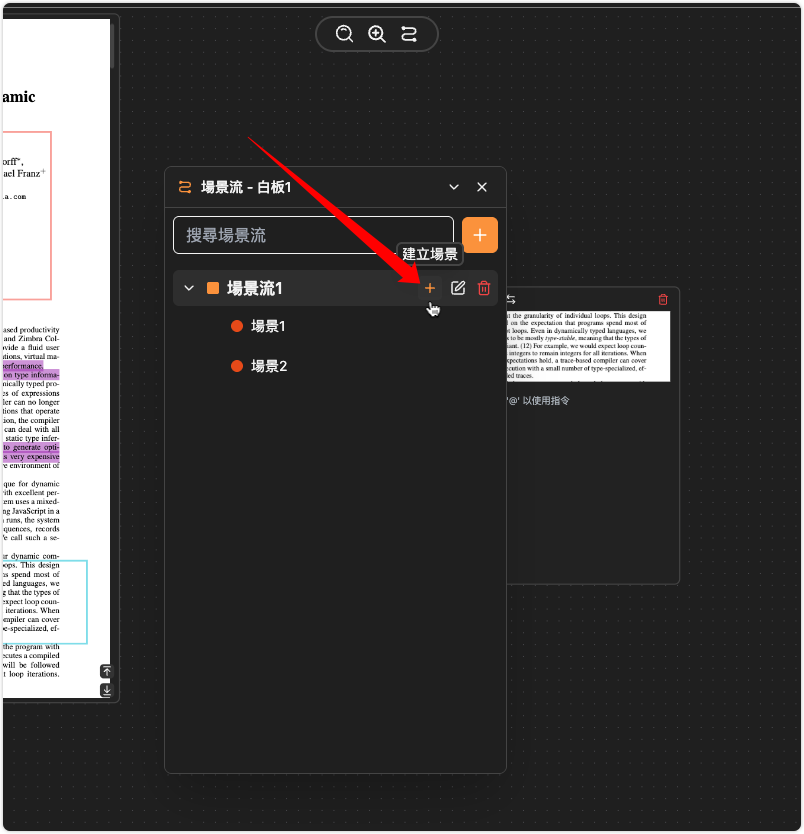Close the 場景流 - 白板1 panel

click(x=482, y=187)
